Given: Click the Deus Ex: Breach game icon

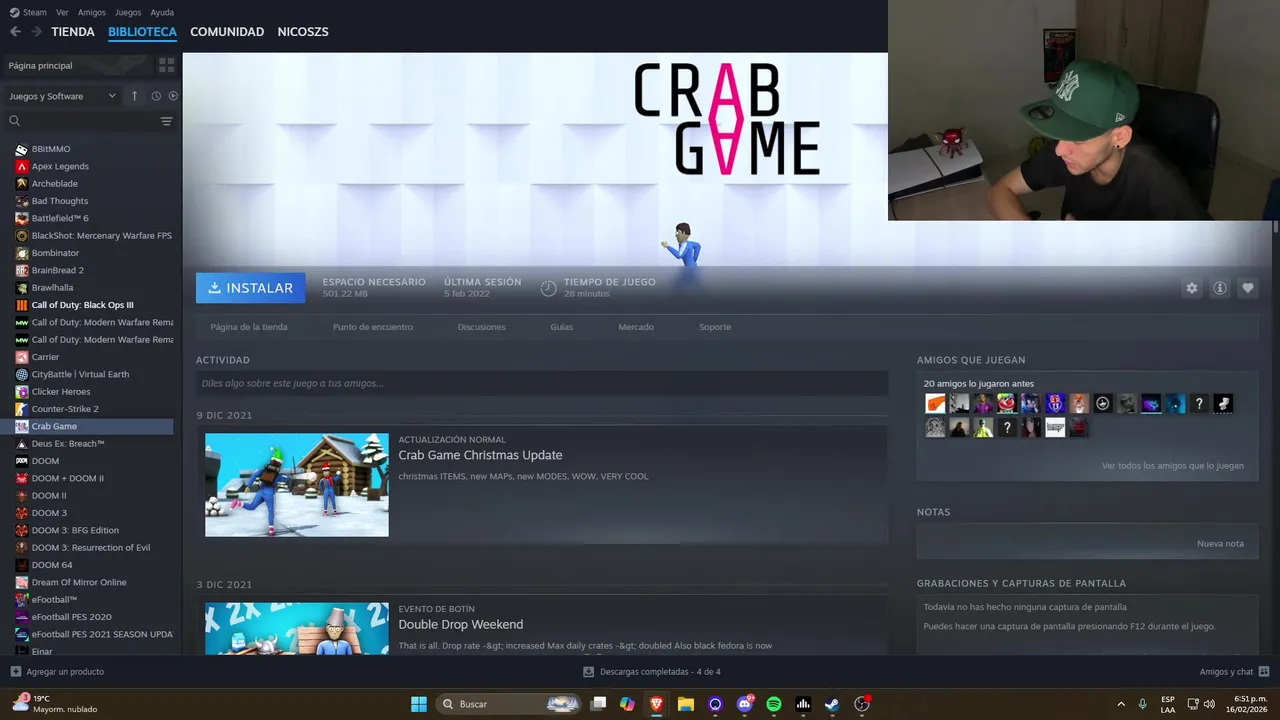Looking at the screenshot, I should coord(22,444).
